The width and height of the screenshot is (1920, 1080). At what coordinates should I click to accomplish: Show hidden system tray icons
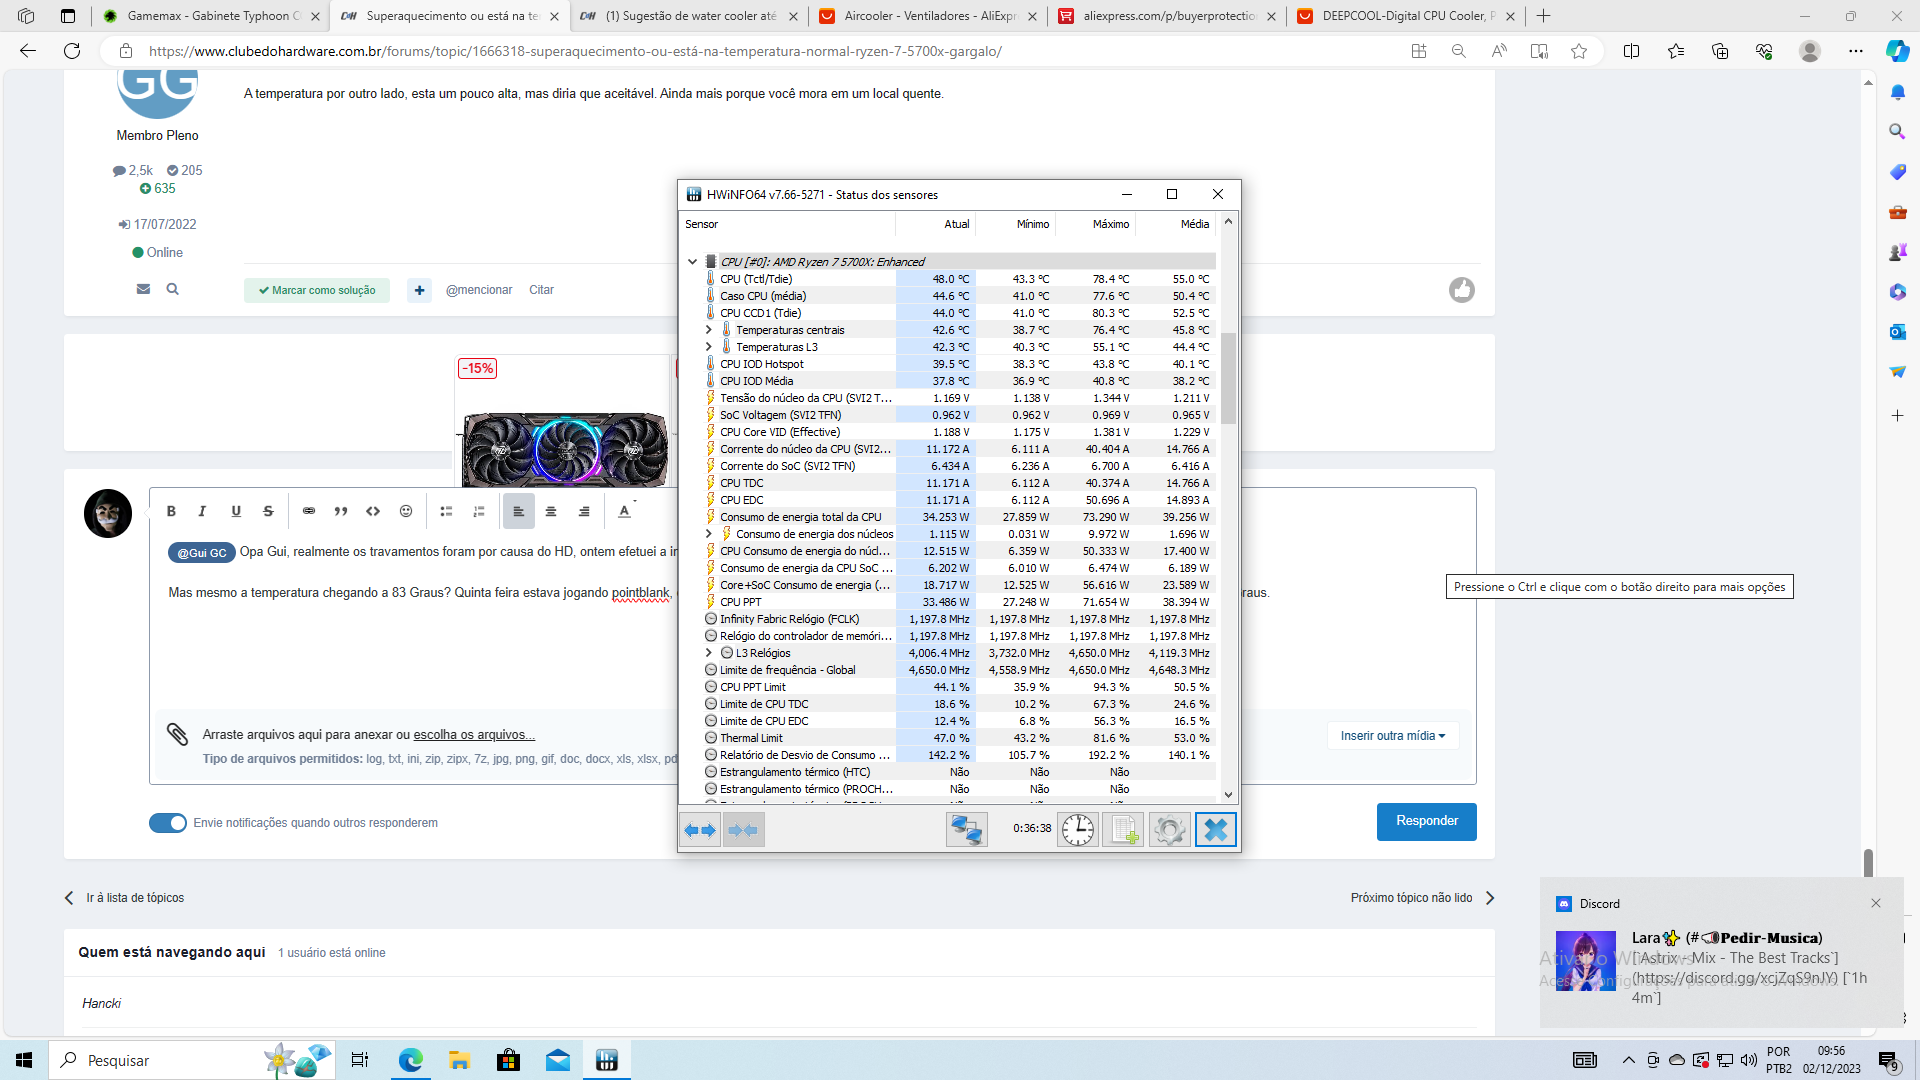pos(1629,1060)
